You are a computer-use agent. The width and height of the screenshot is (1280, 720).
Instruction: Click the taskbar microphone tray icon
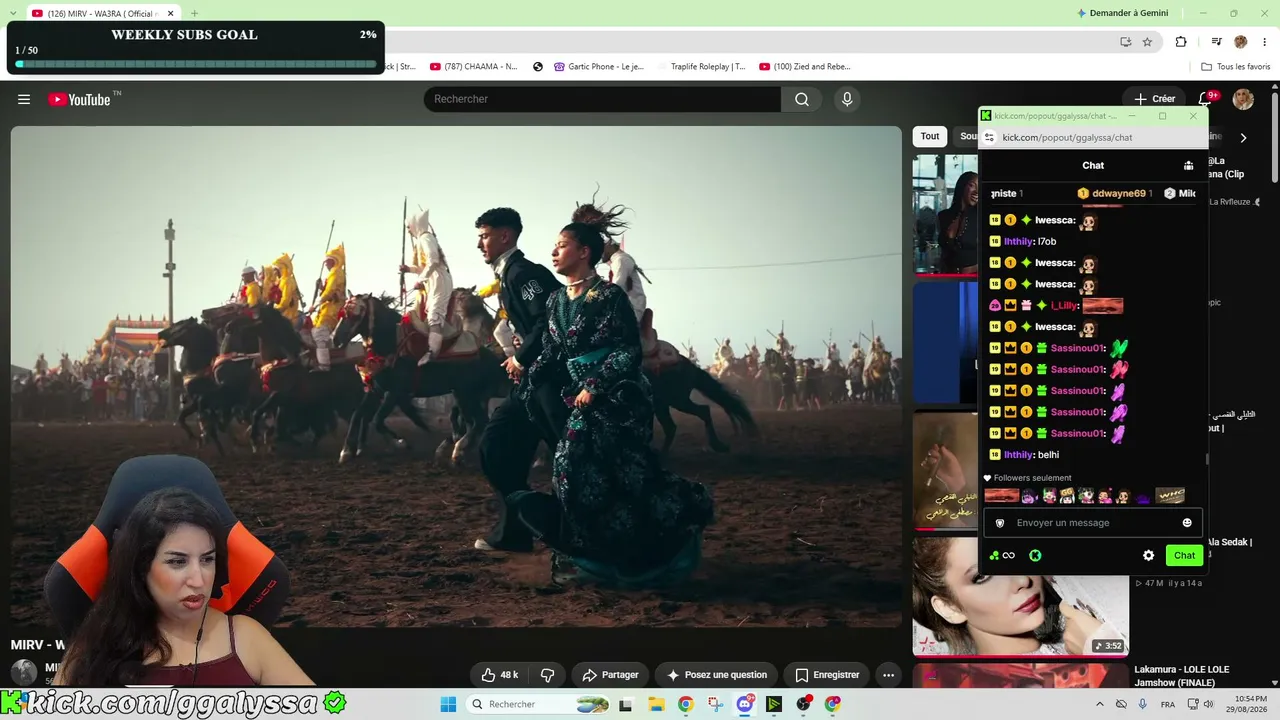[1144, 704]
